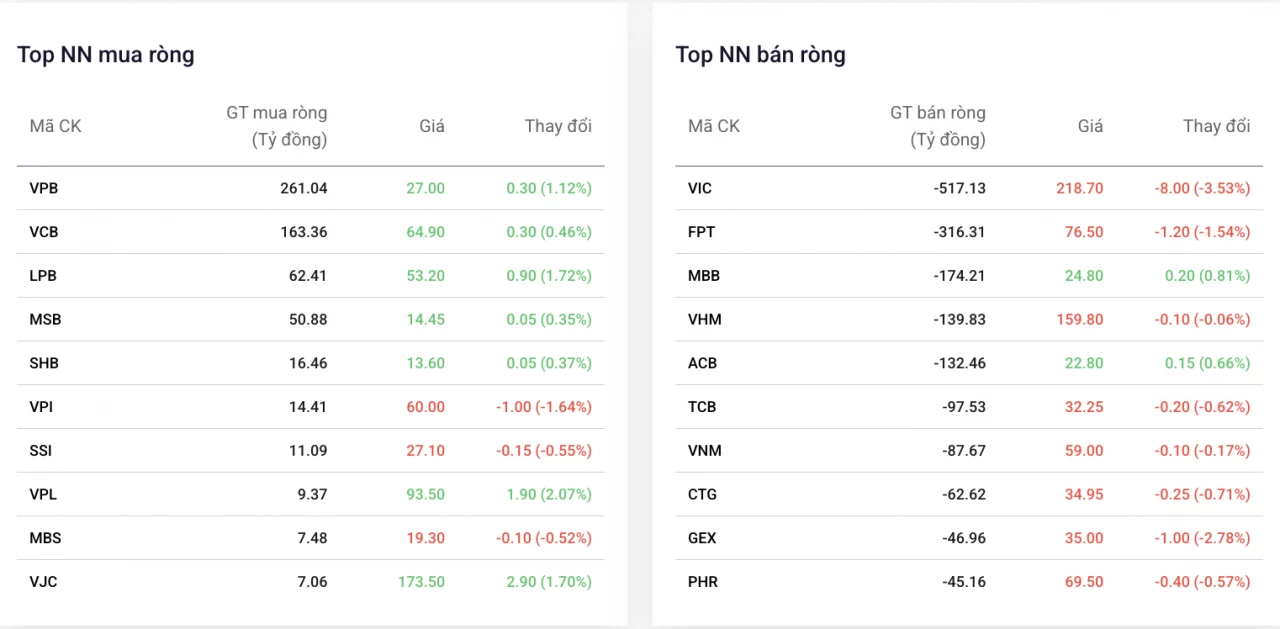This screenshot has width=1280, height=629.
Task: Select net sell value -132.46
Action: (x=960, y=364)
